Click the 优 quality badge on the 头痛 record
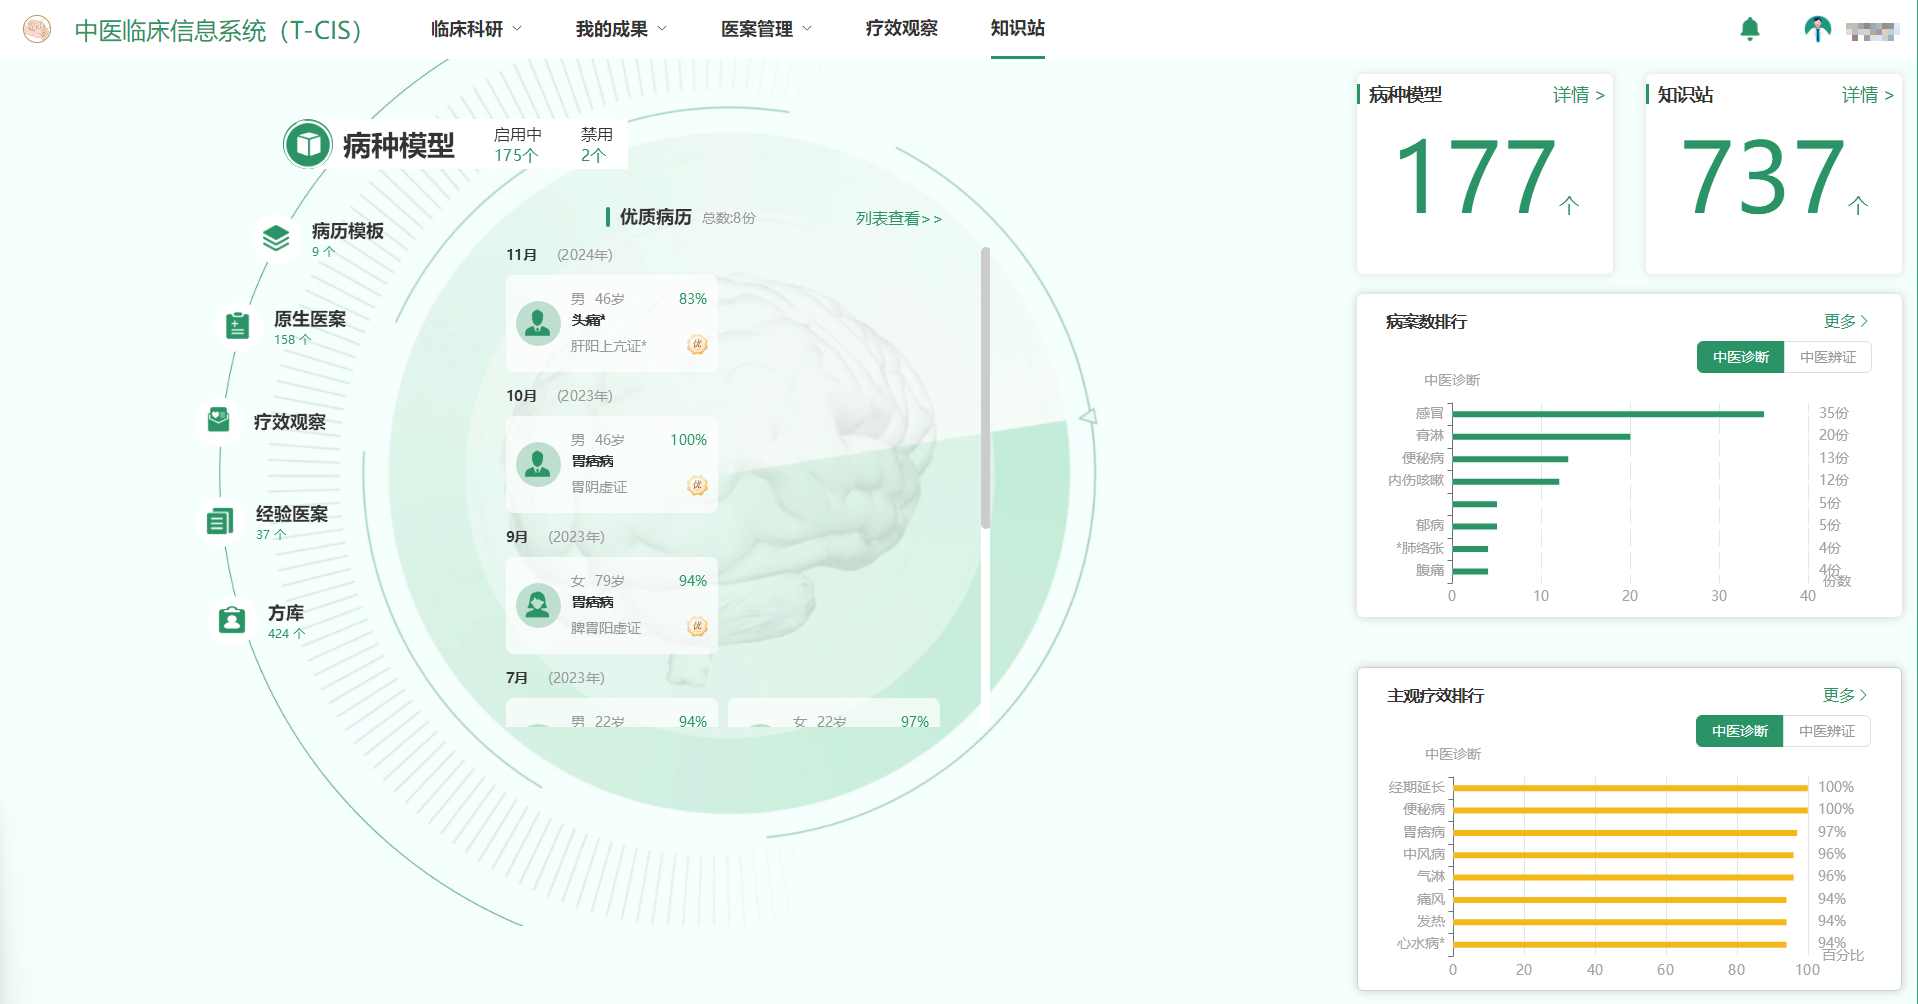1918x1004 pixels. pos(697,344)
